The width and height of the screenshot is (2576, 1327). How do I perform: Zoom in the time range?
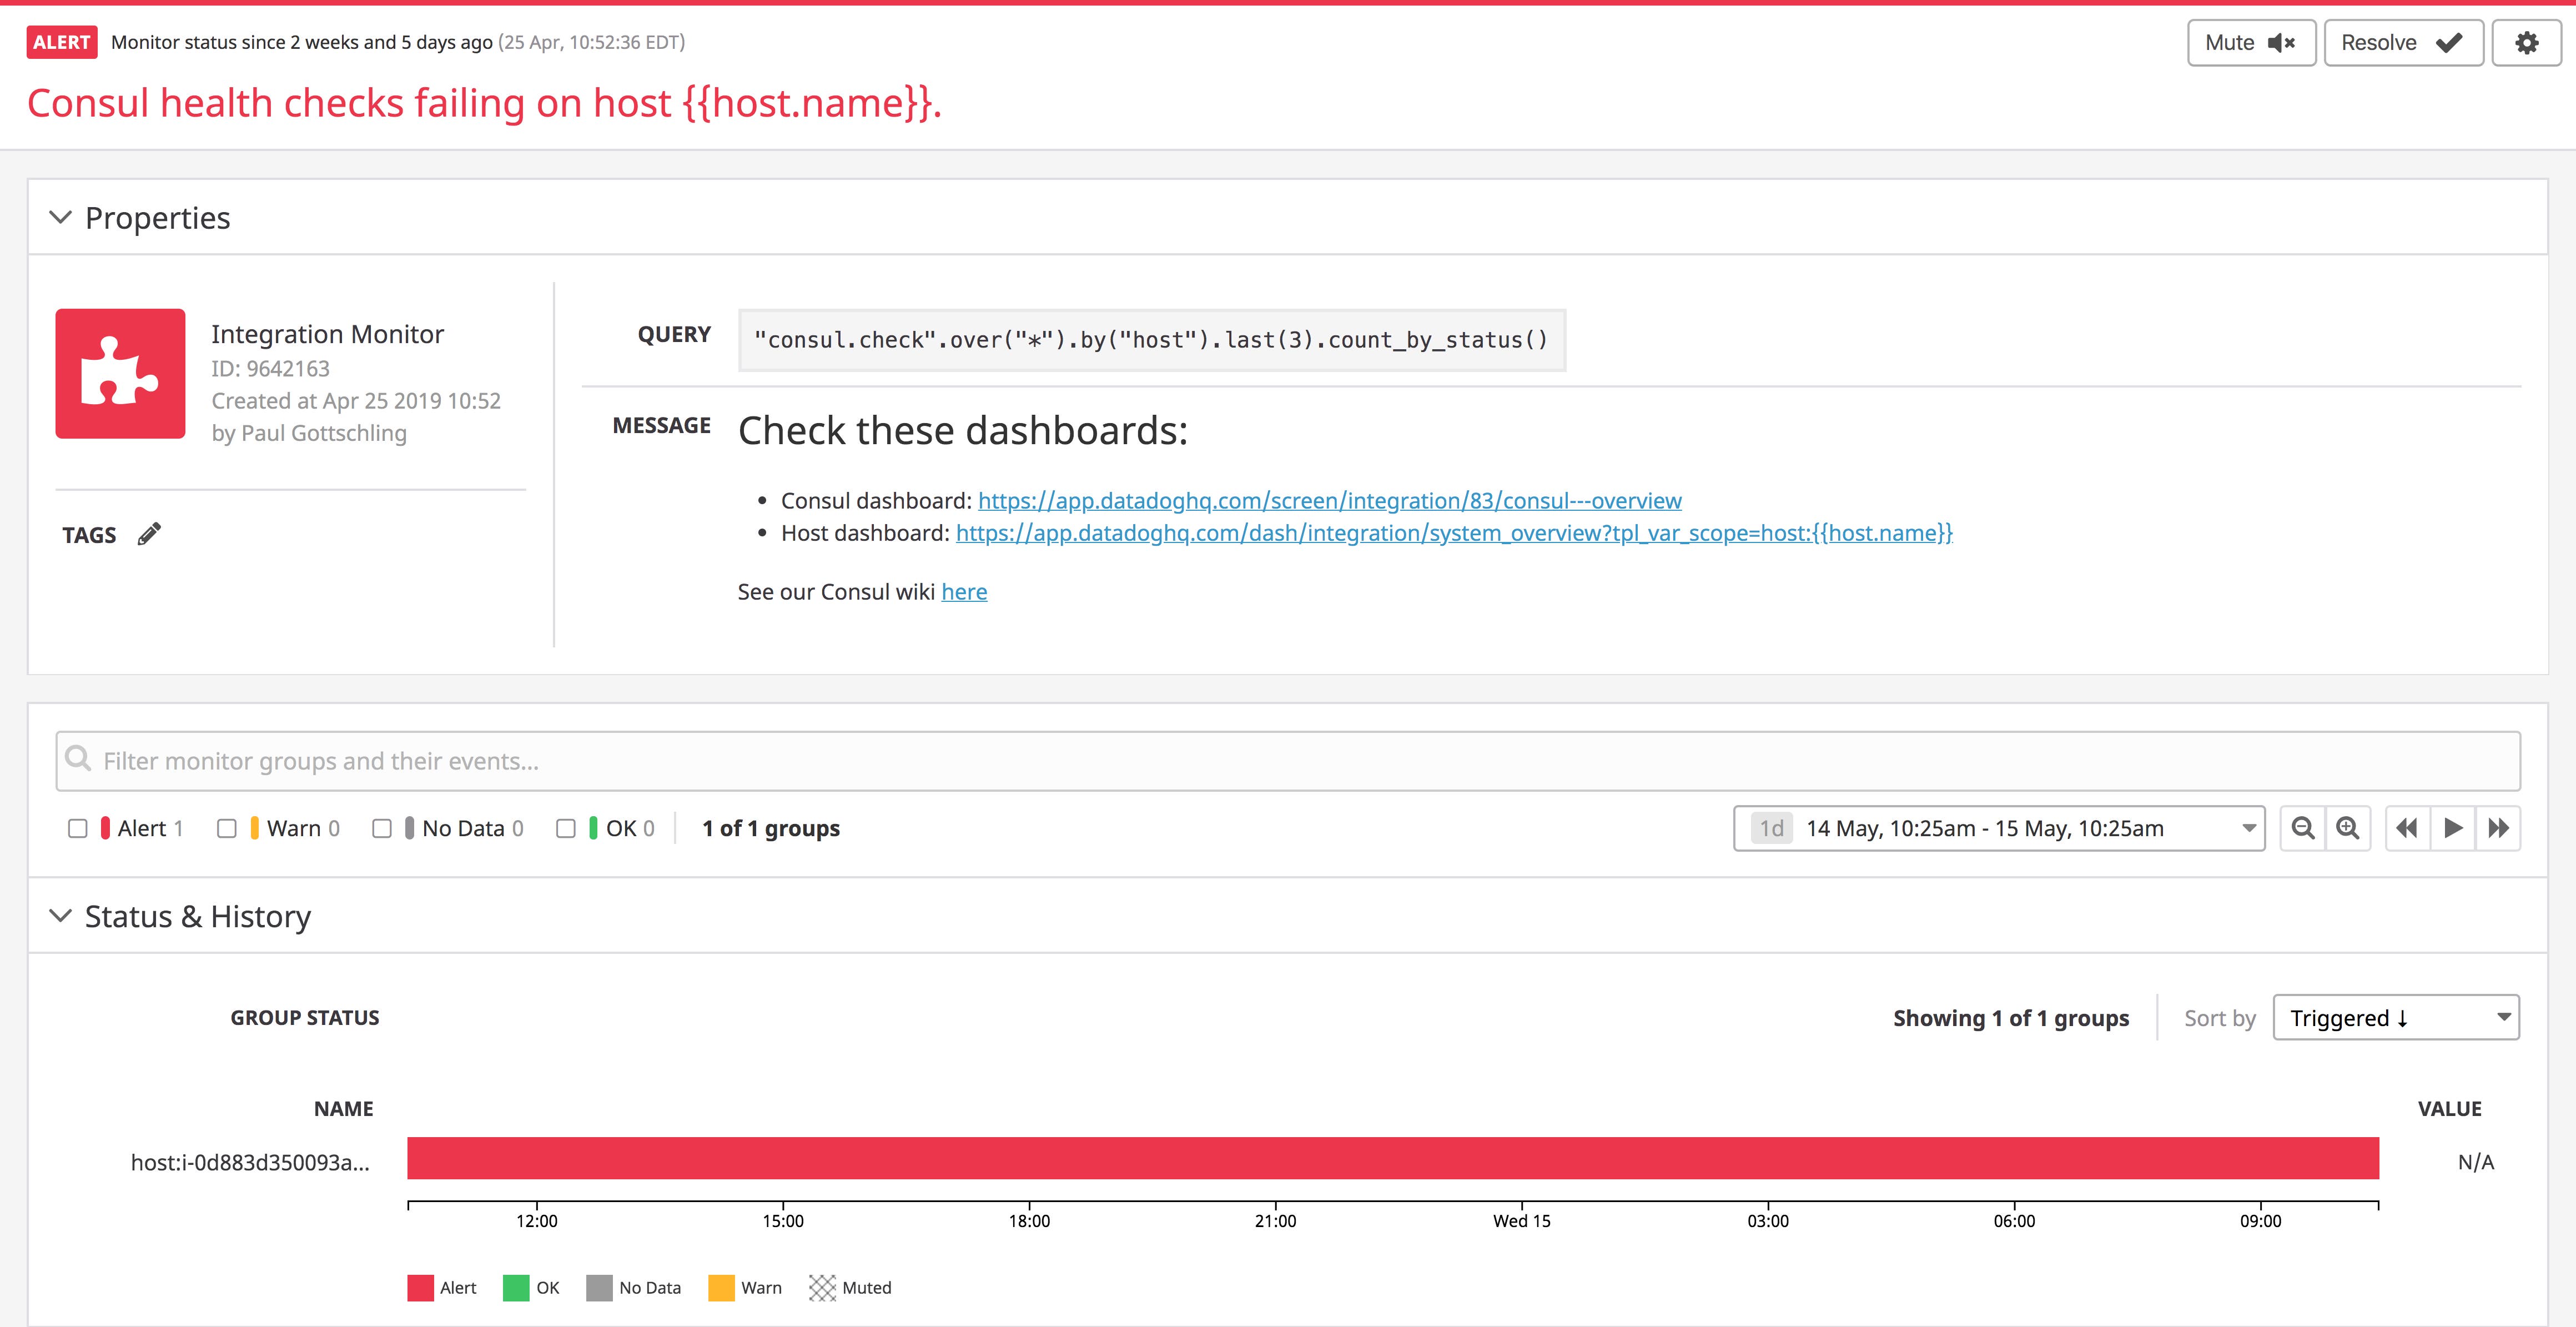pos(2348,828)
